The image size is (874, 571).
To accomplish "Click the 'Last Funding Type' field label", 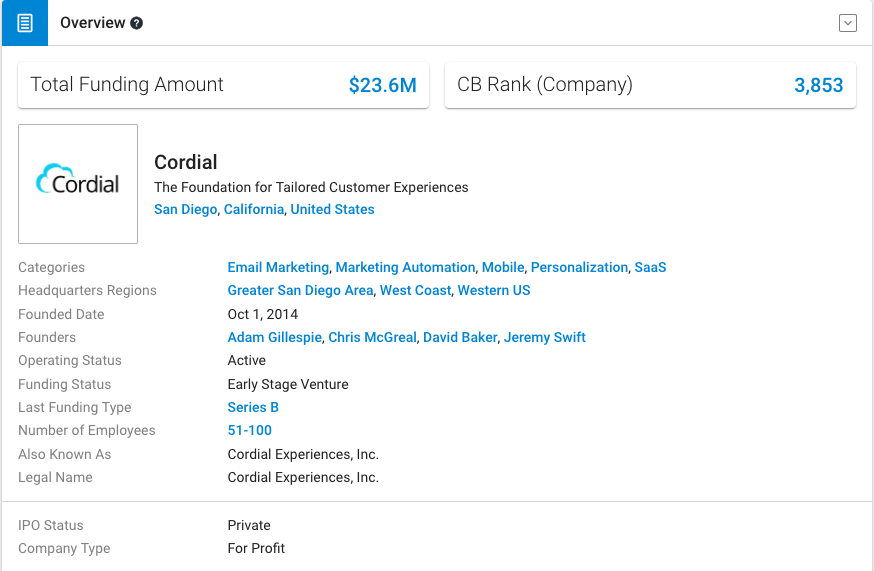I will pos(75,408).
